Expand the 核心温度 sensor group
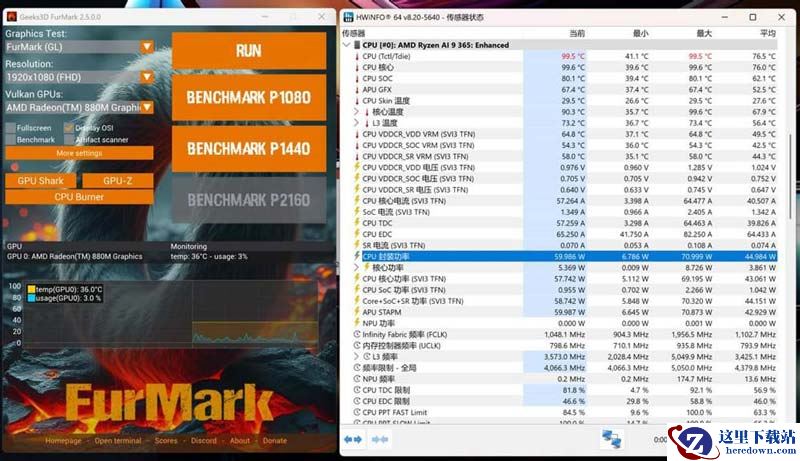This screenshot has height=461, width=800. [357, 112]
